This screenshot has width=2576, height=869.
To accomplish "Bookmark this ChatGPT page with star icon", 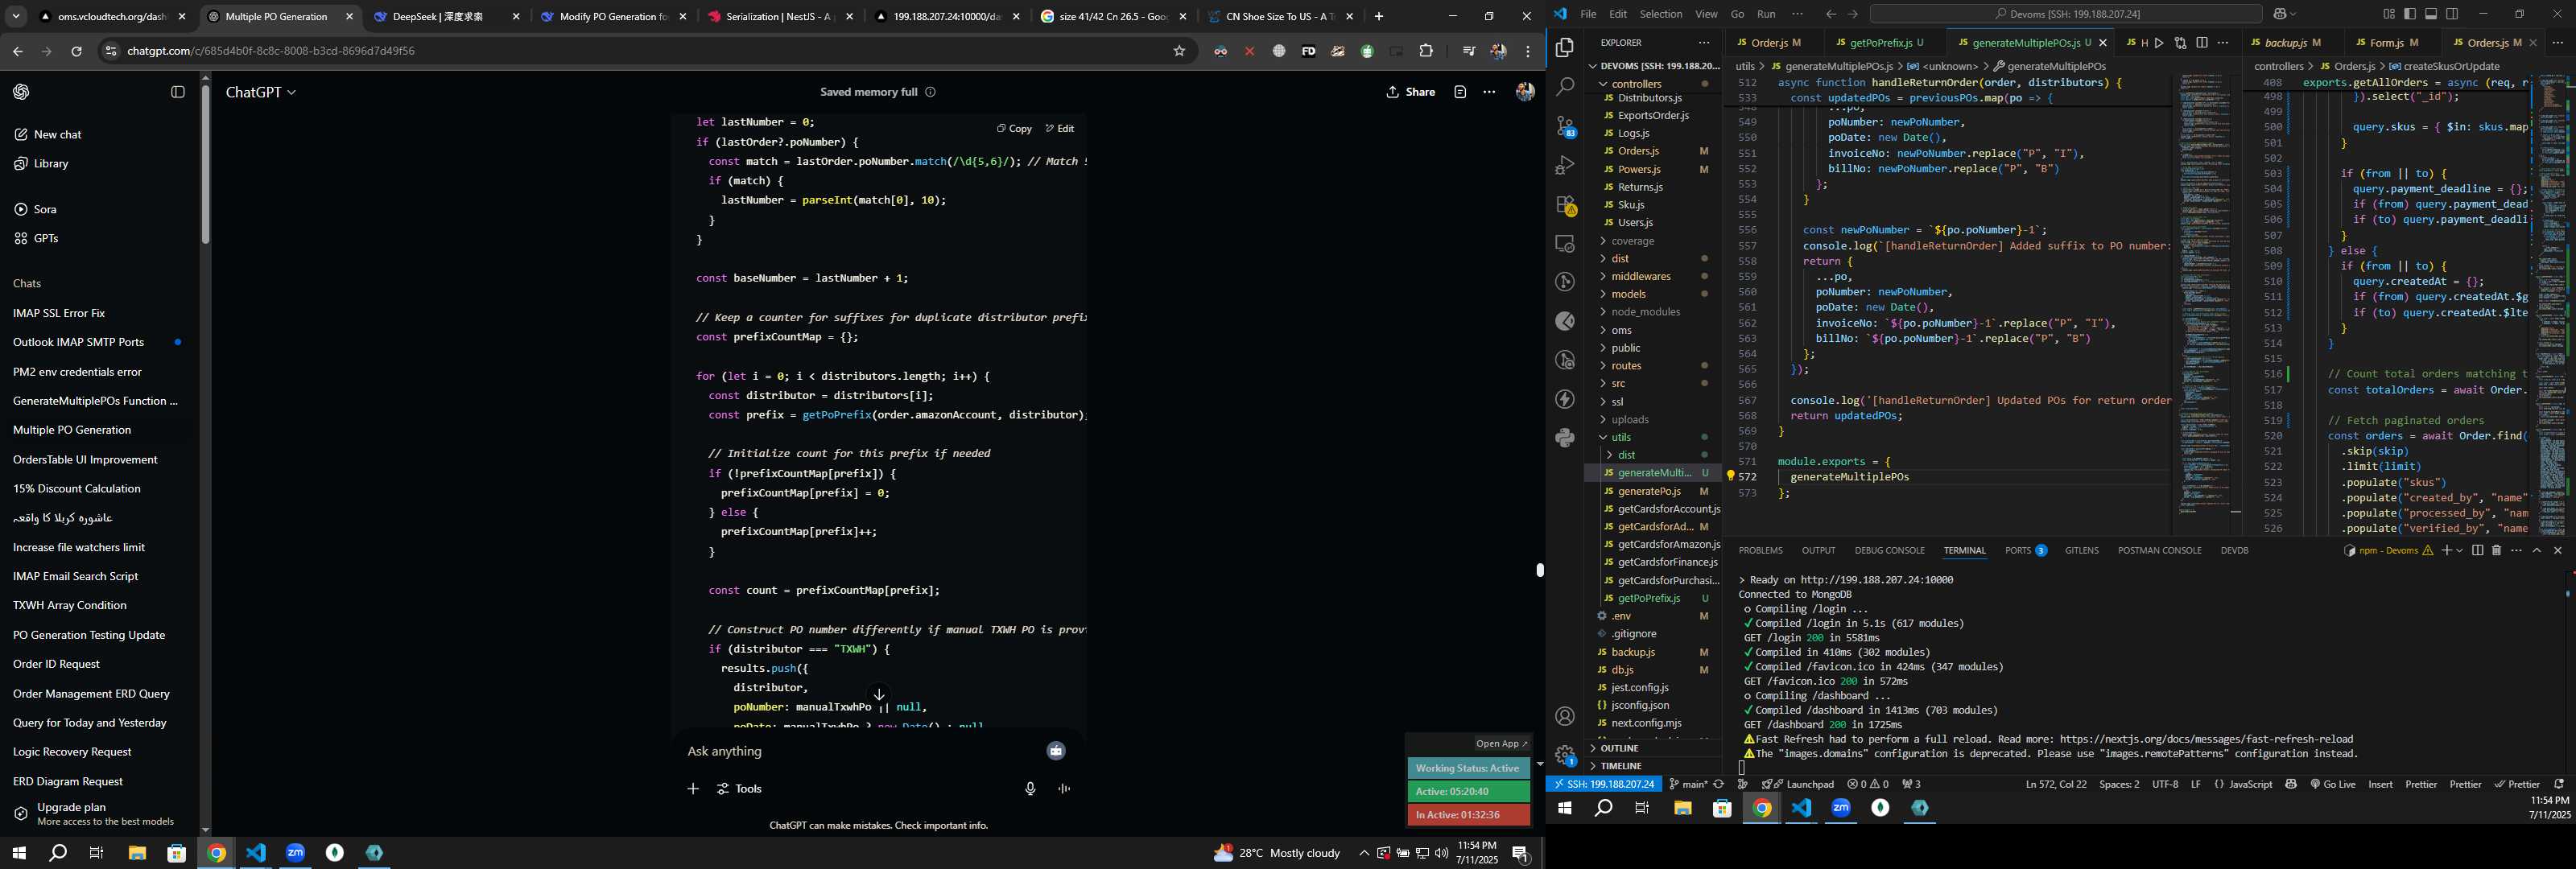I will pyautogui.click(x=1179, y=51).
